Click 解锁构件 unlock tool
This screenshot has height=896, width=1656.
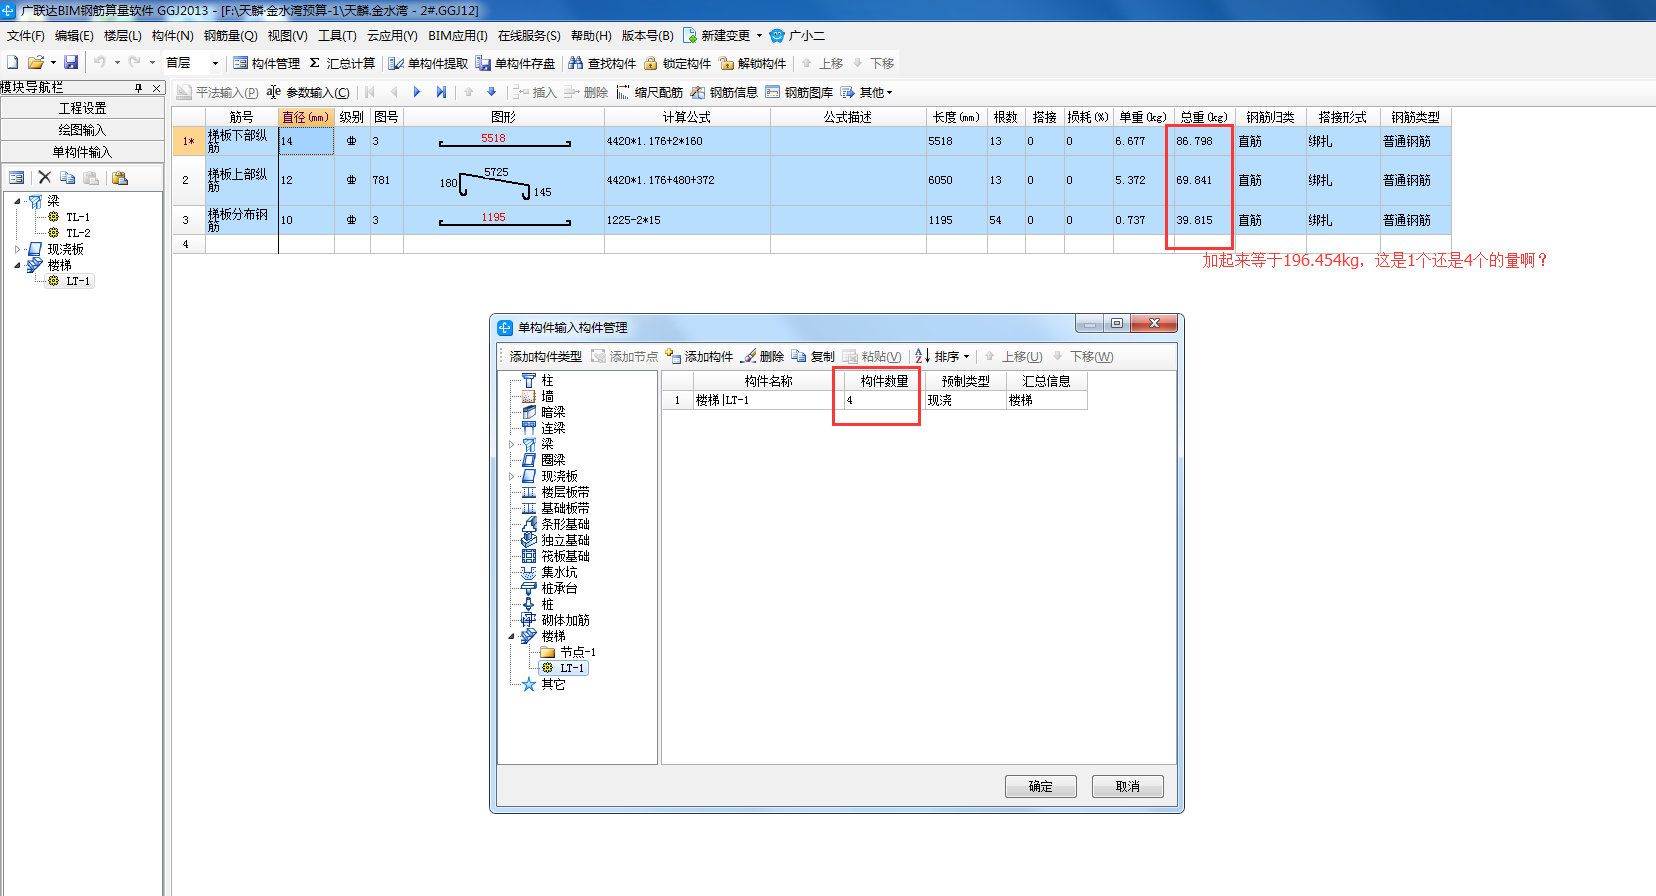[x=752, y=63]
